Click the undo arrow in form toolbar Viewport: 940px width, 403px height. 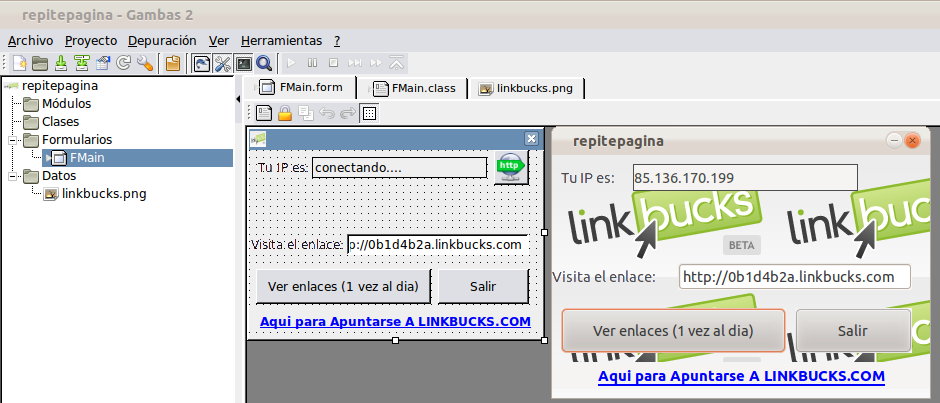tap(327, 113)
